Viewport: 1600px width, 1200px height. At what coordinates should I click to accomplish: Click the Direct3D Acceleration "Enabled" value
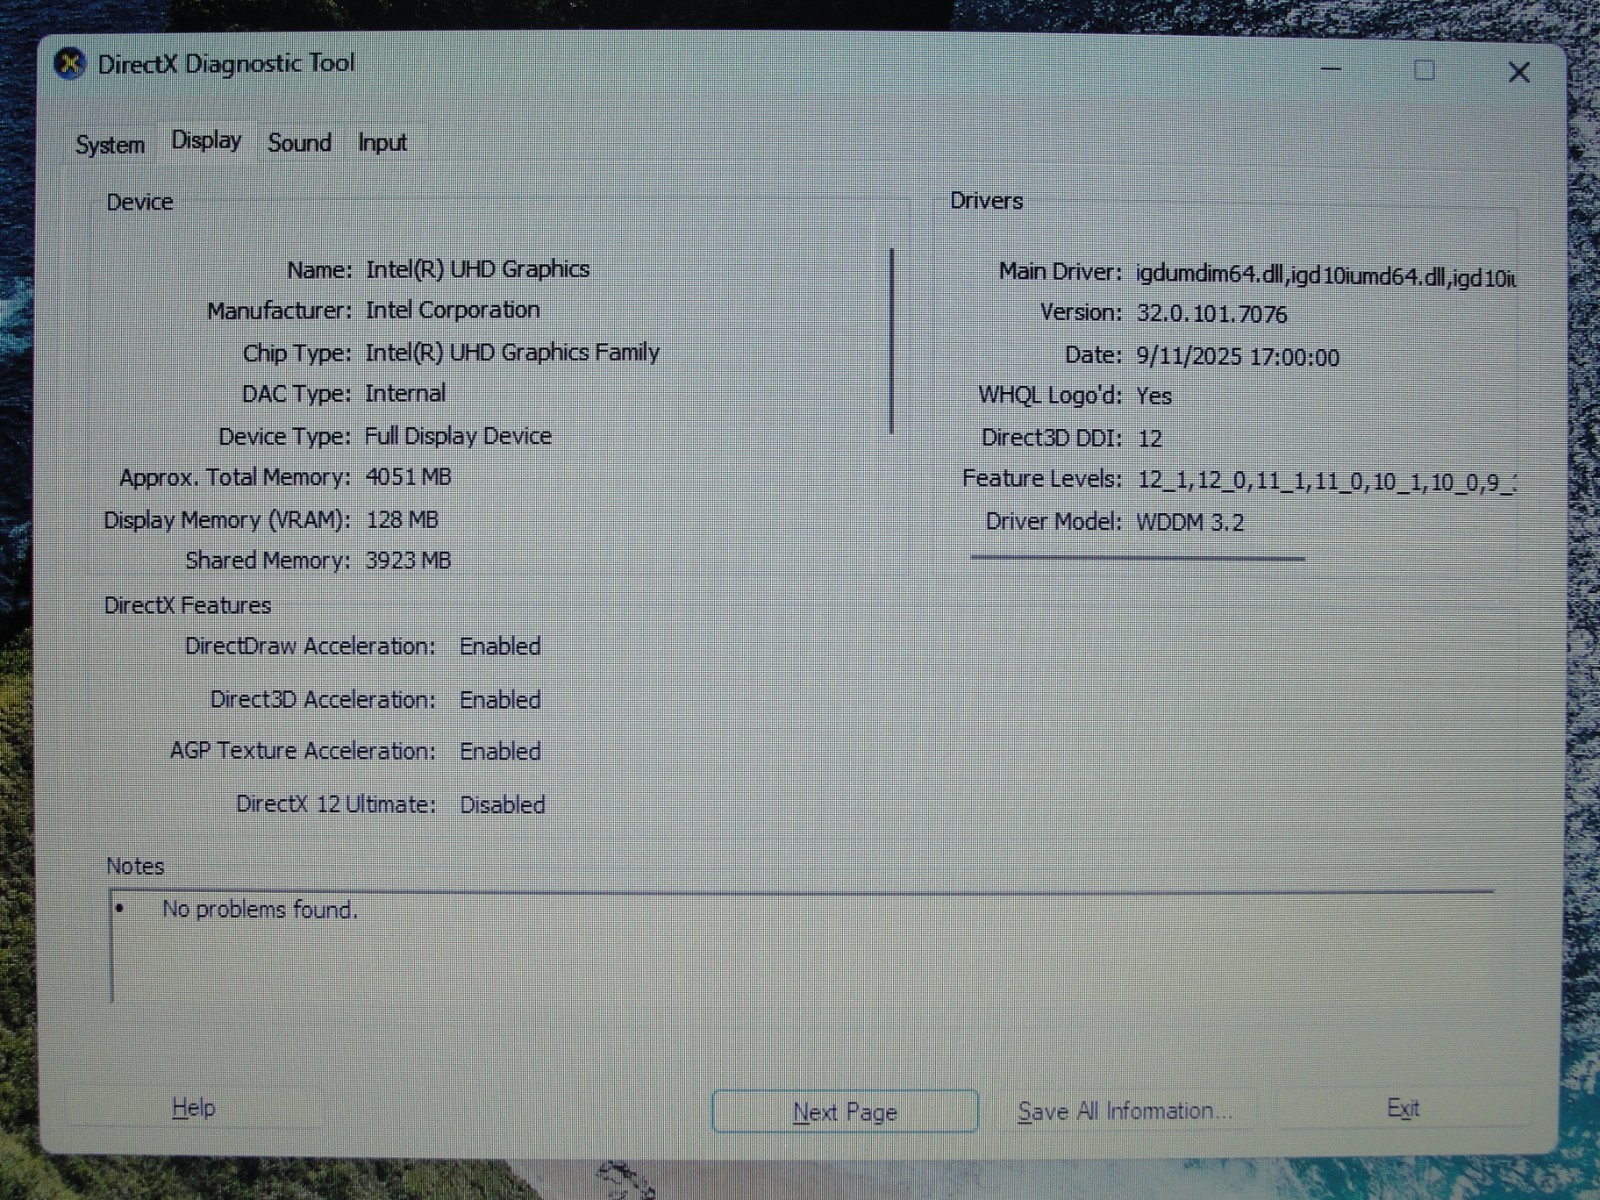pos(500,700)
